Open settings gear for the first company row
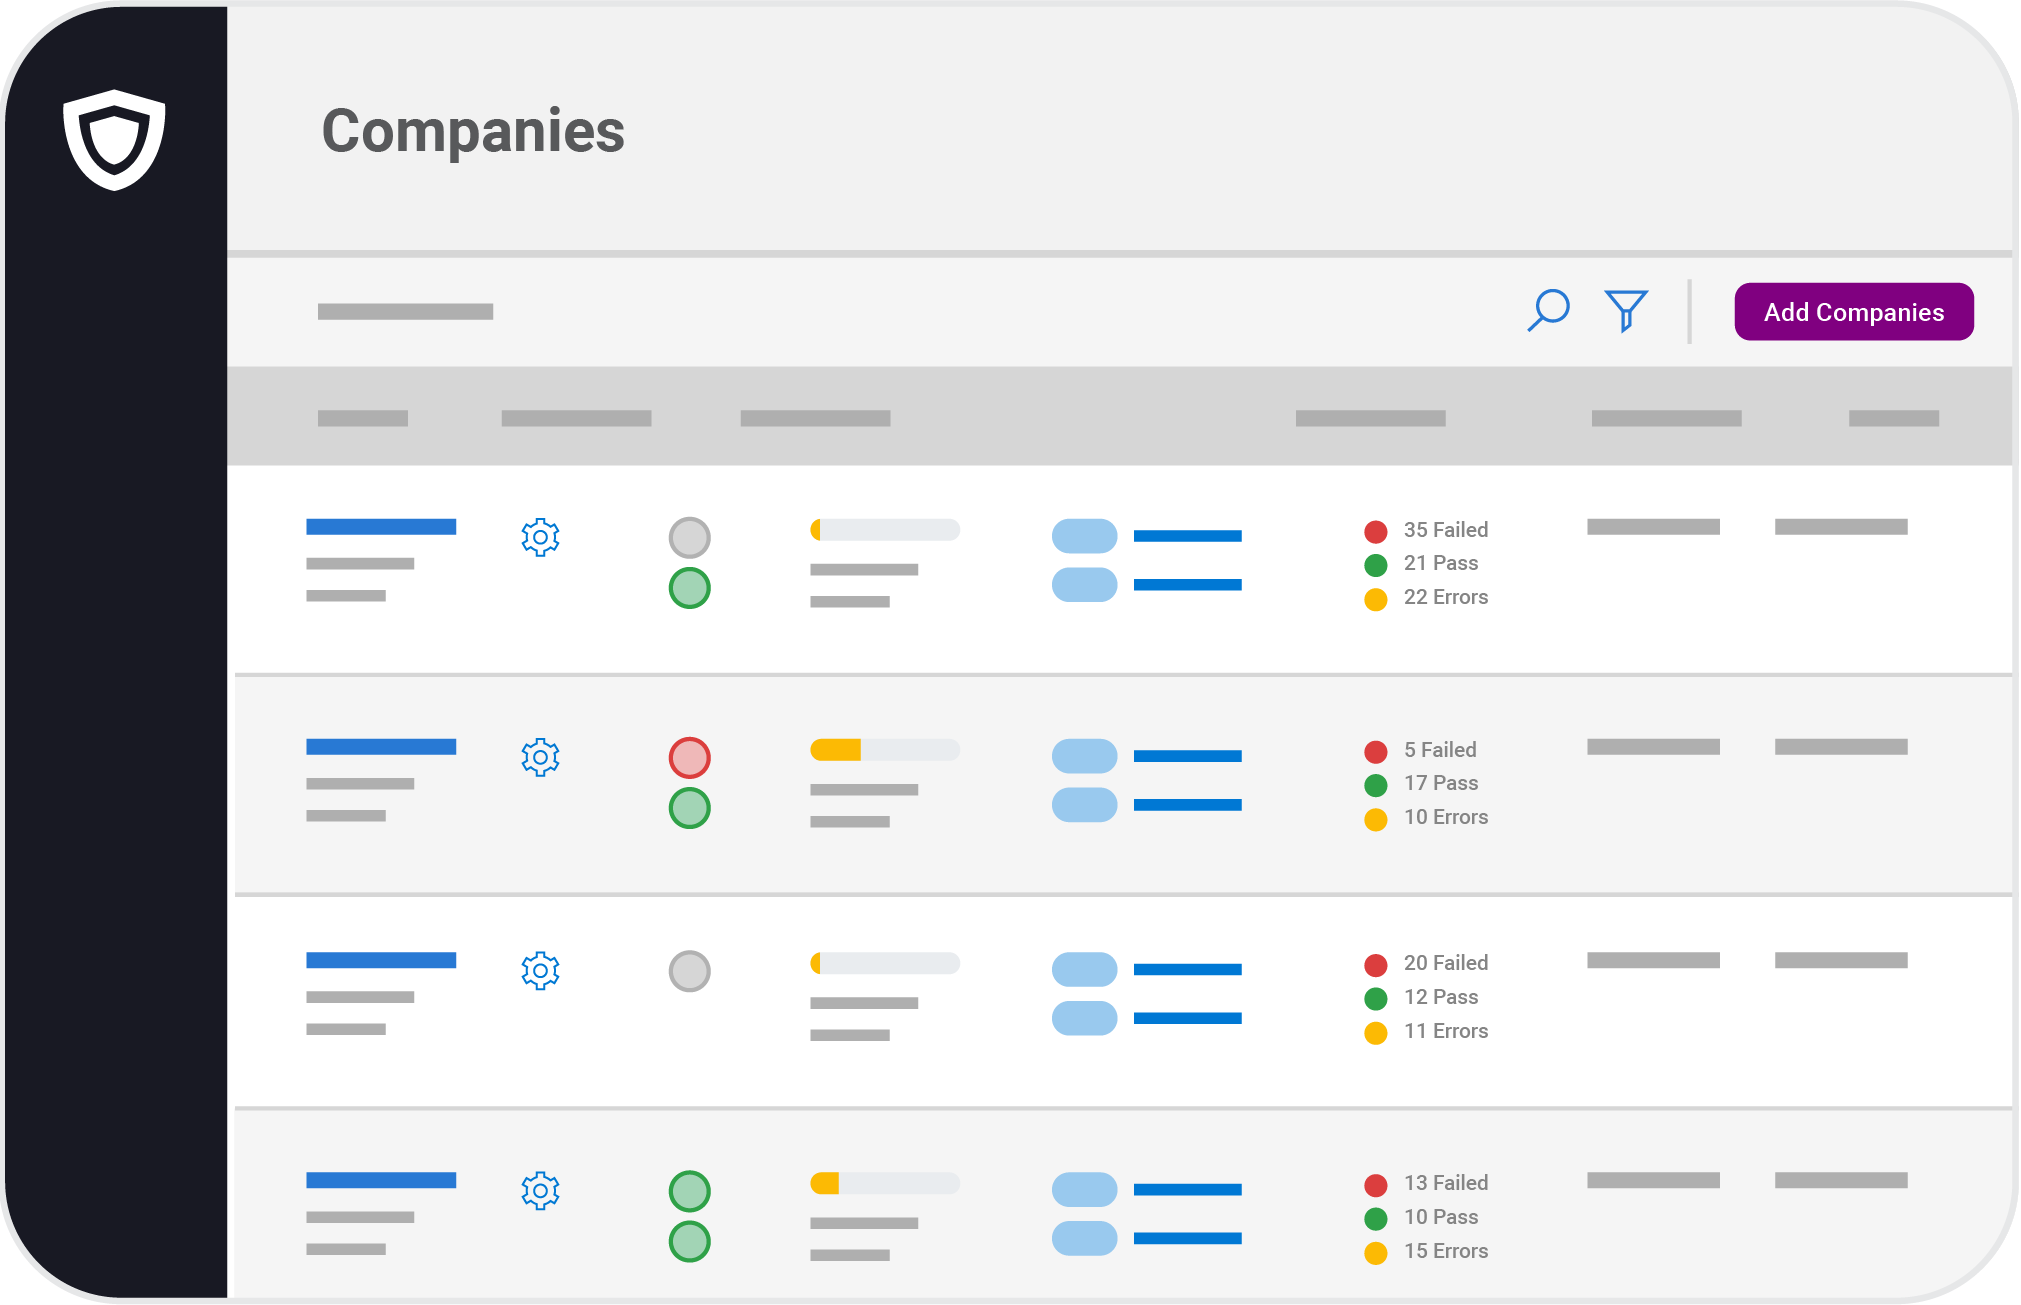The width and height of the screenshot is (2021, 1305). coord(540,537)
